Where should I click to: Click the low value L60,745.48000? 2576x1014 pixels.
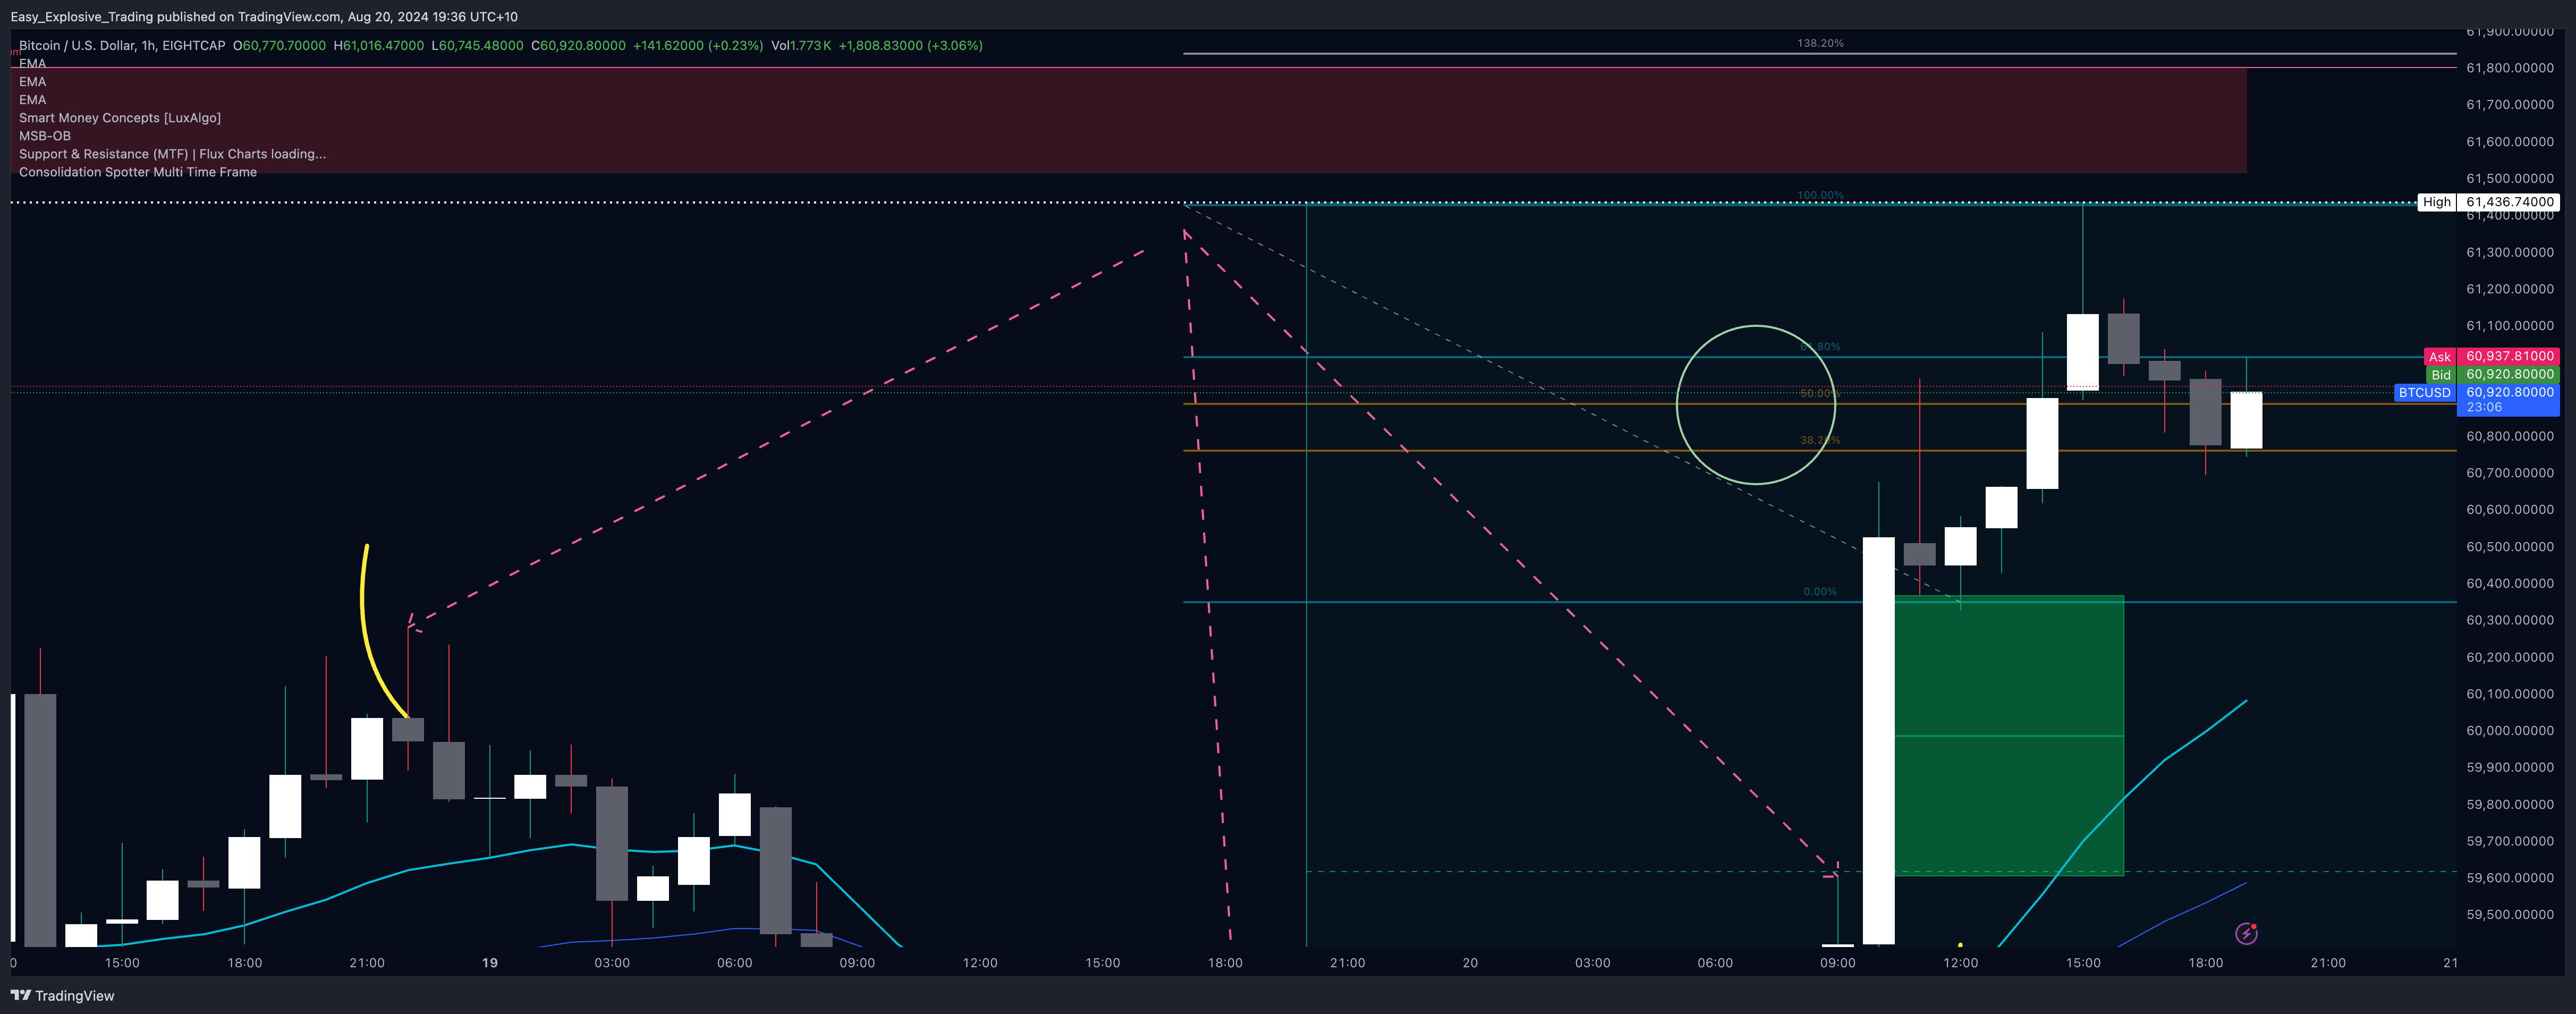tap(477, 45)
